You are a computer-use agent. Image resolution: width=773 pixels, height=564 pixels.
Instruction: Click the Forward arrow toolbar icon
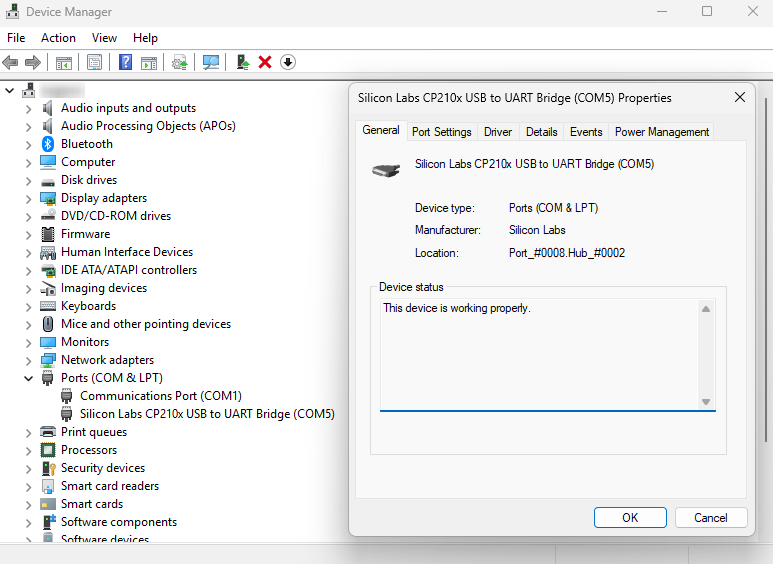point(33,63)
